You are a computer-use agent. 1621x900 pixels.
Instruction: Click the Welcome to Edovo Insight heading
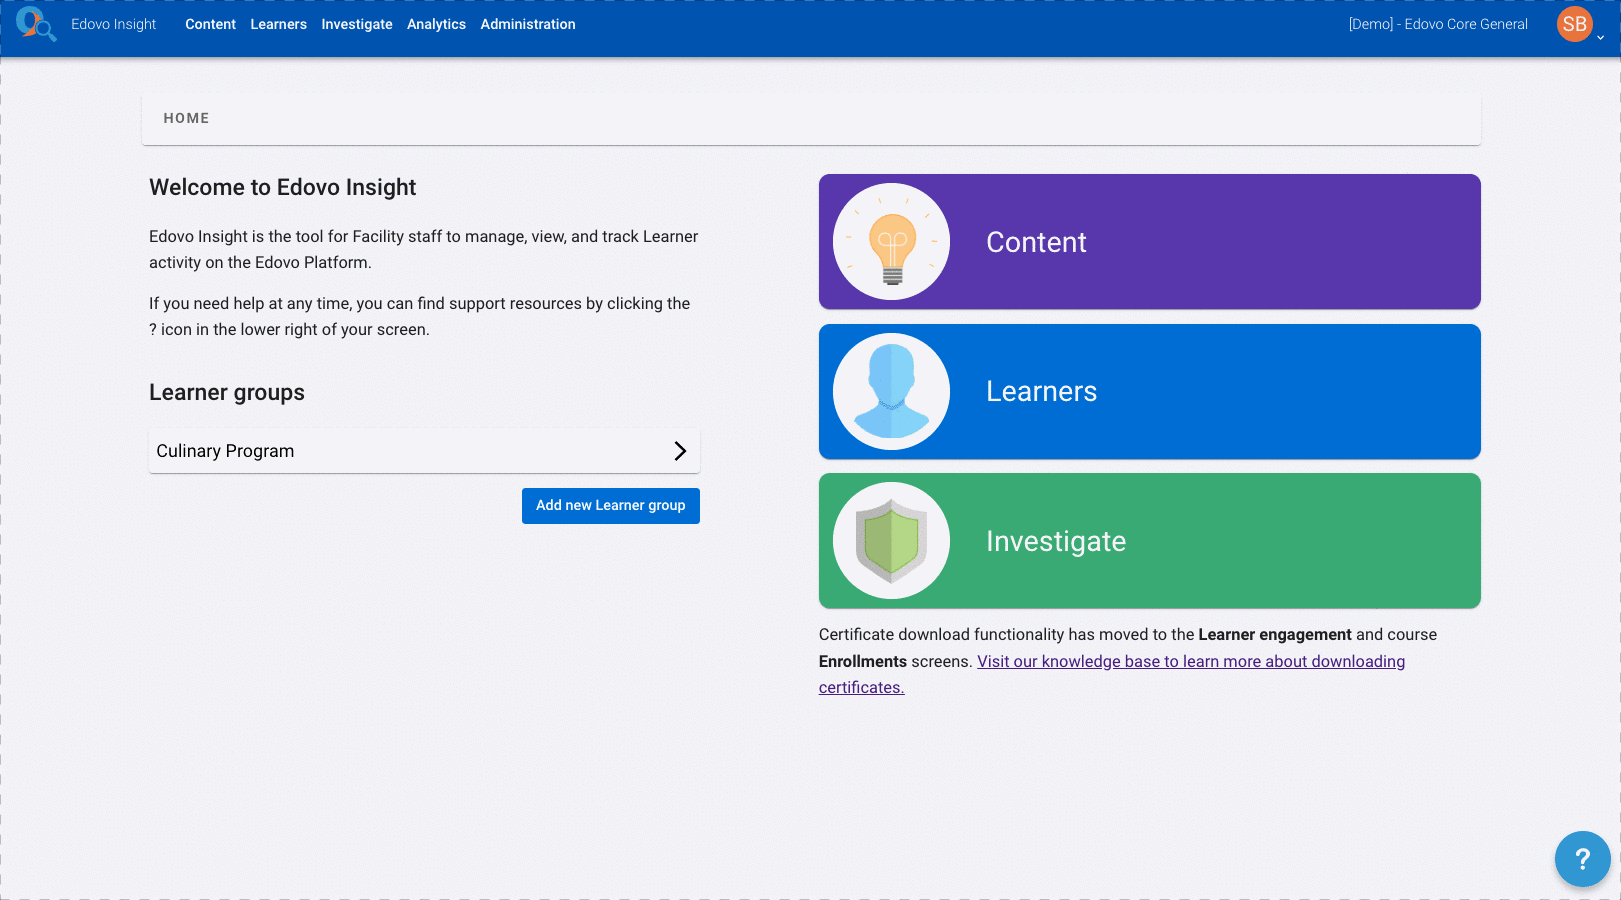pos(283,187)
